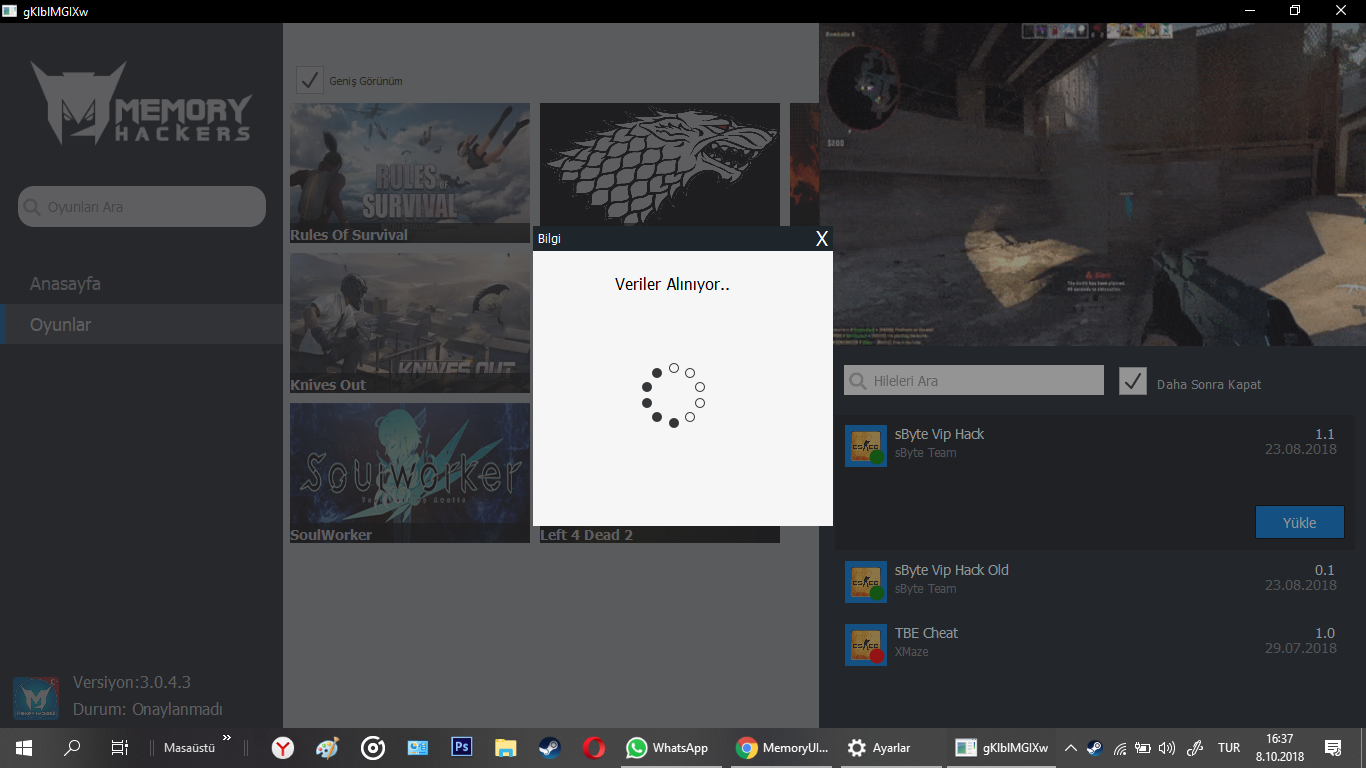Image resolution: width=1366 pixels, height=768 pixels.
Task: Toggle the Daha Sonra Kapat checkbox
Action: pos(1133,381)
